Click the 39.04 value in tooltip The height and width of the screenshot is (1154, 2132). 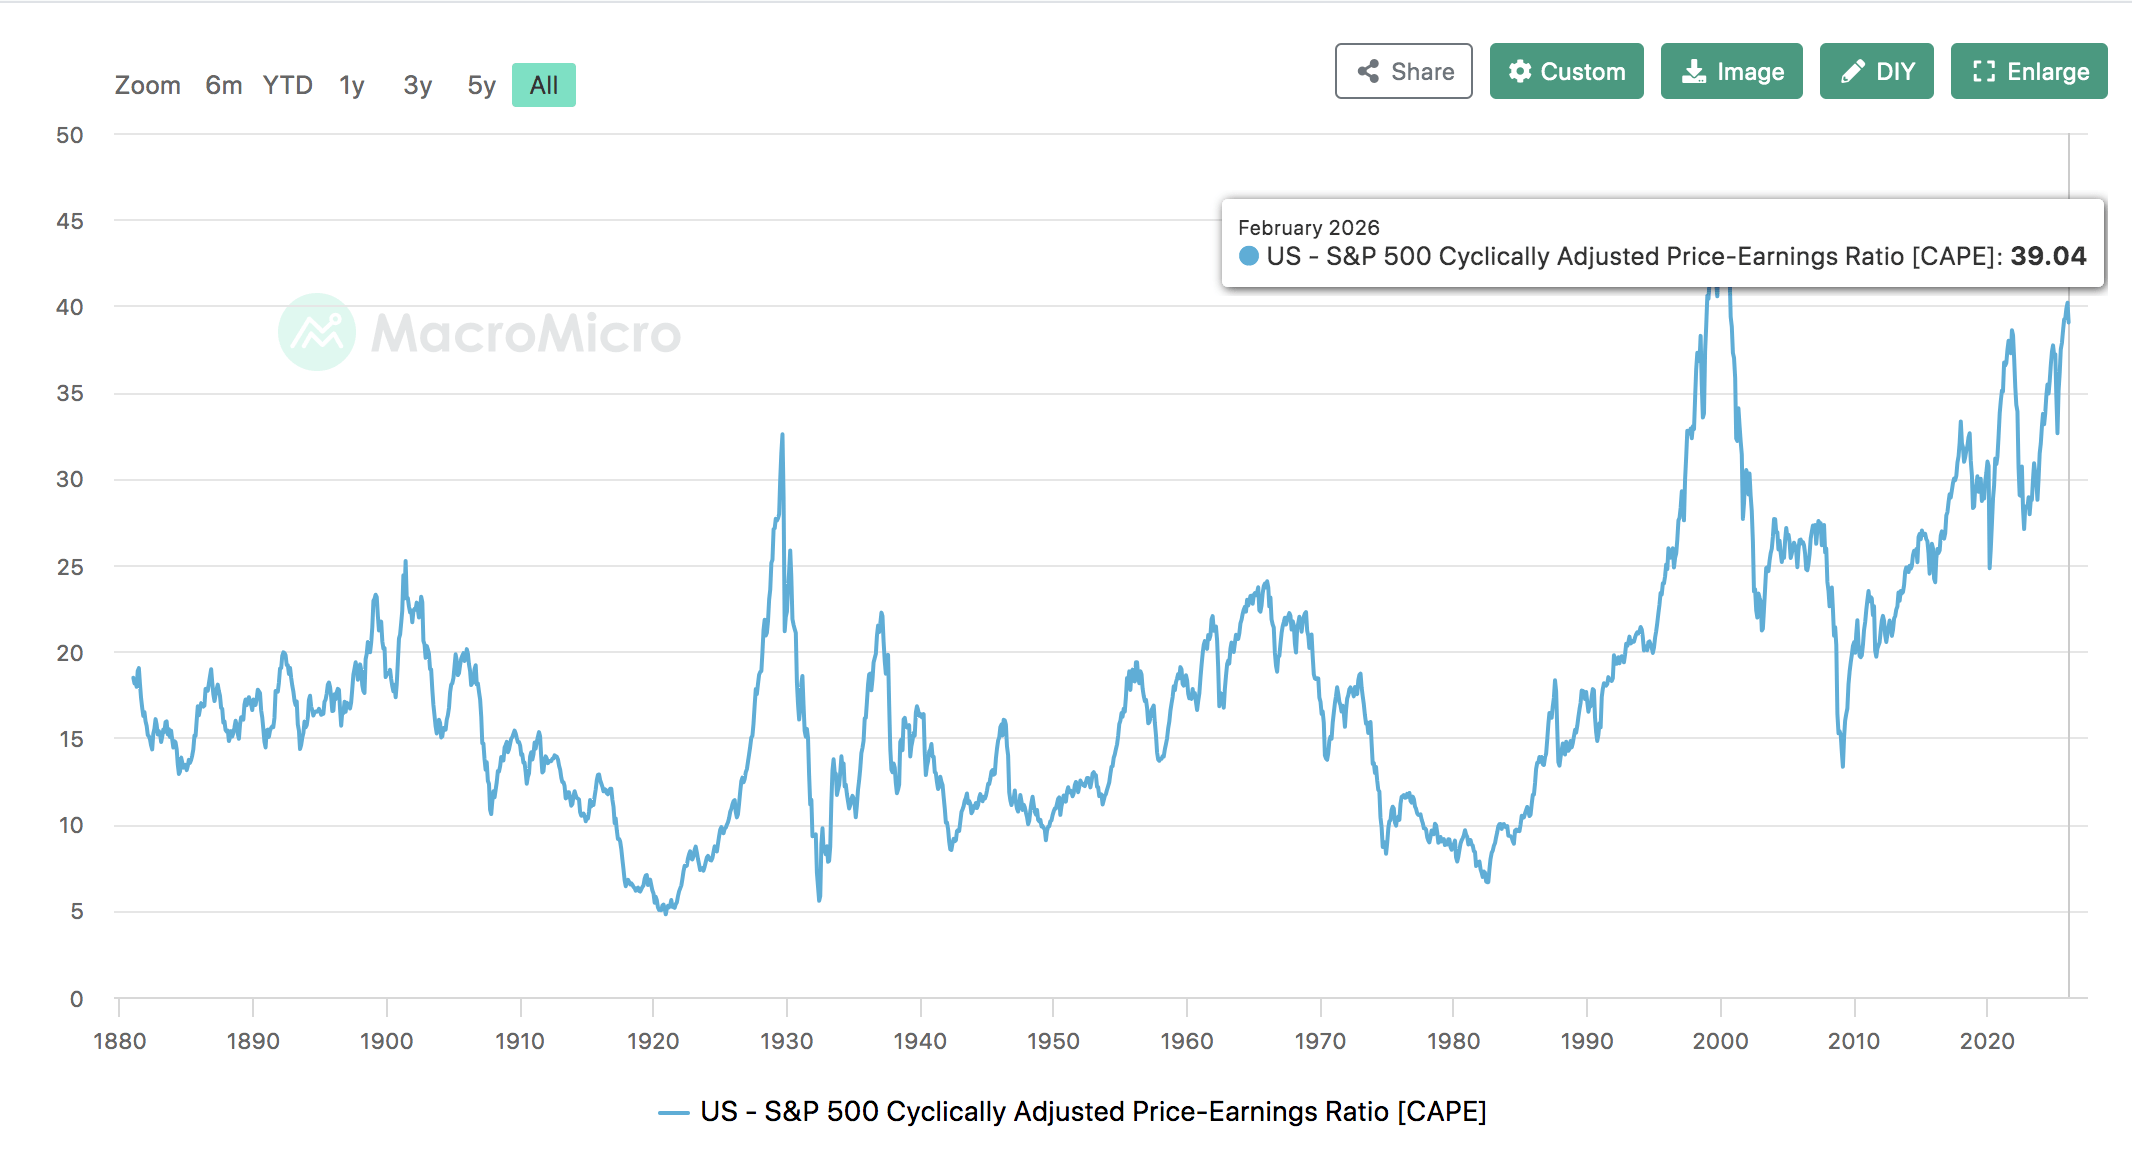[x=2048, y=256]
